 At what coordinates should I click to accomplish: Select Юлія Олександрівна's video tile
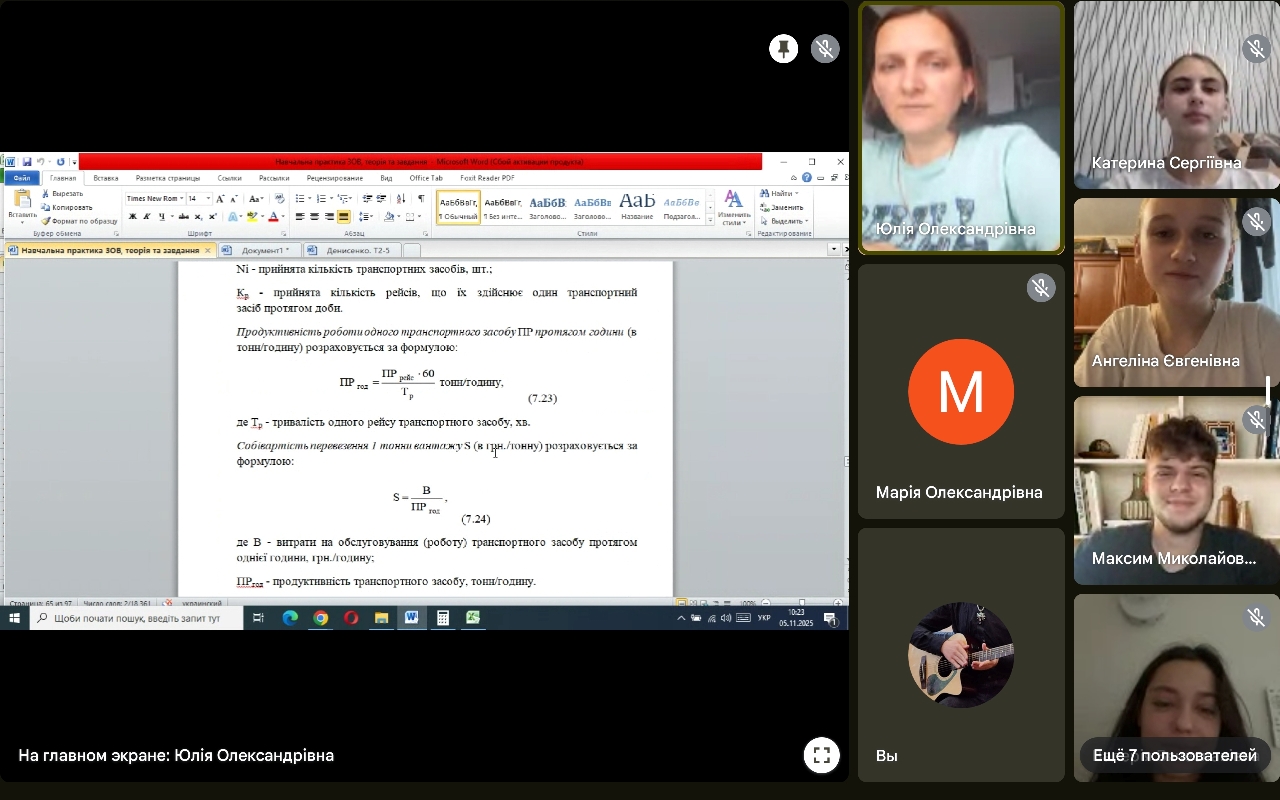click(x=961, y=128)
